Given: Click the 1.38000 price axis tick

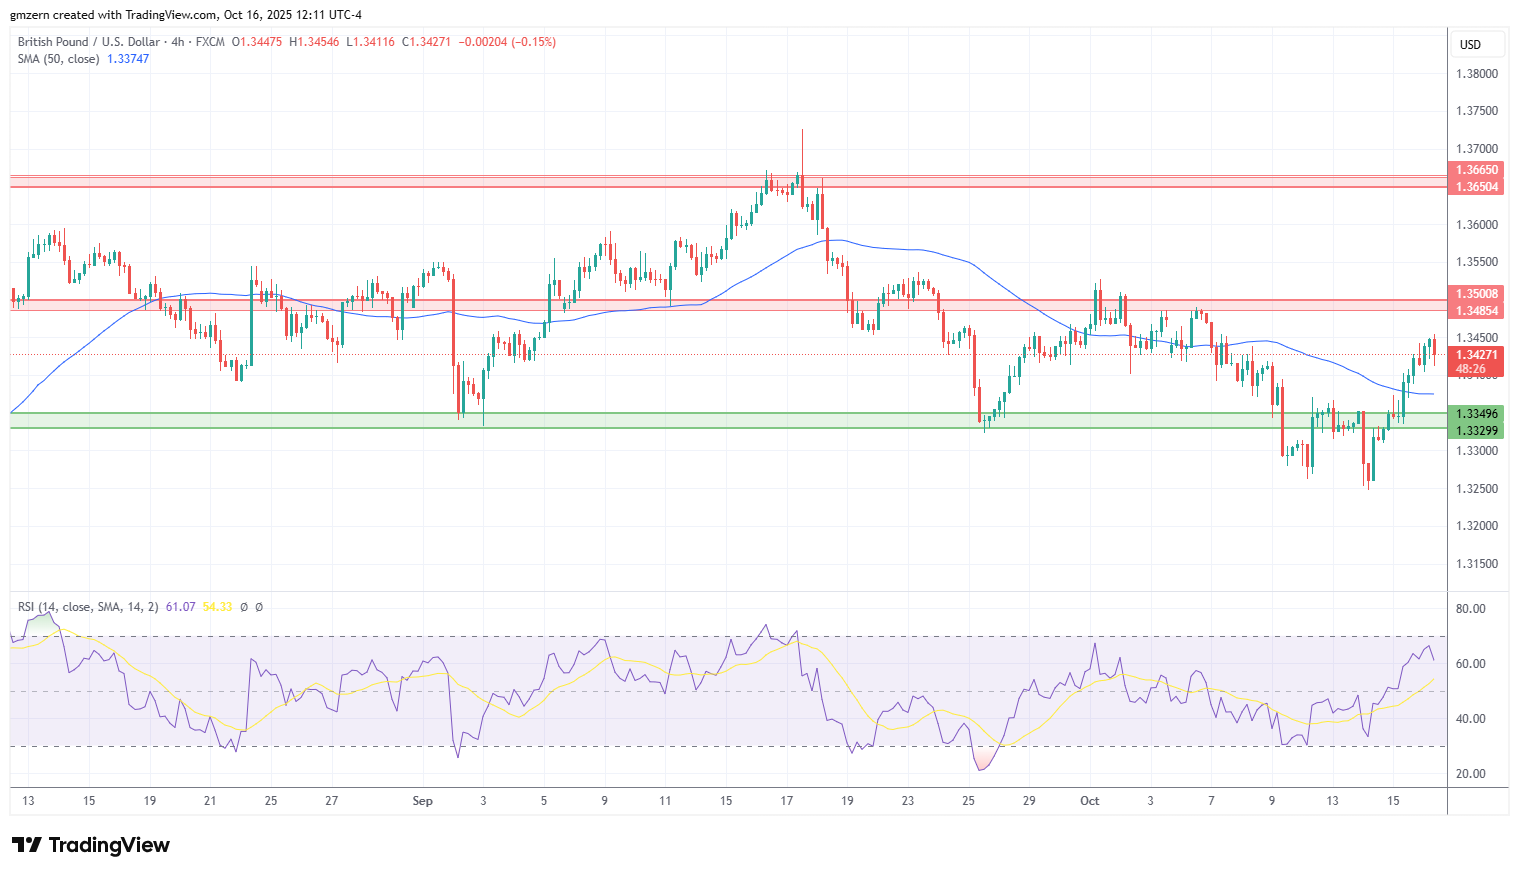Looking at the screenshot, I should [x=1476, y=74].
